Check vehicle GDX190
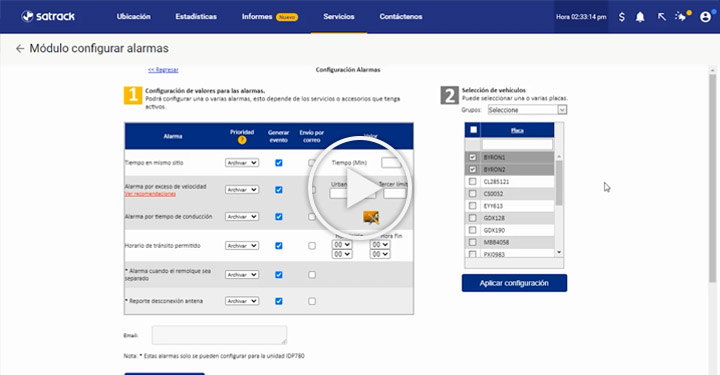The width and height of the screenshot is (720, 375). click(x=472, y=230)
